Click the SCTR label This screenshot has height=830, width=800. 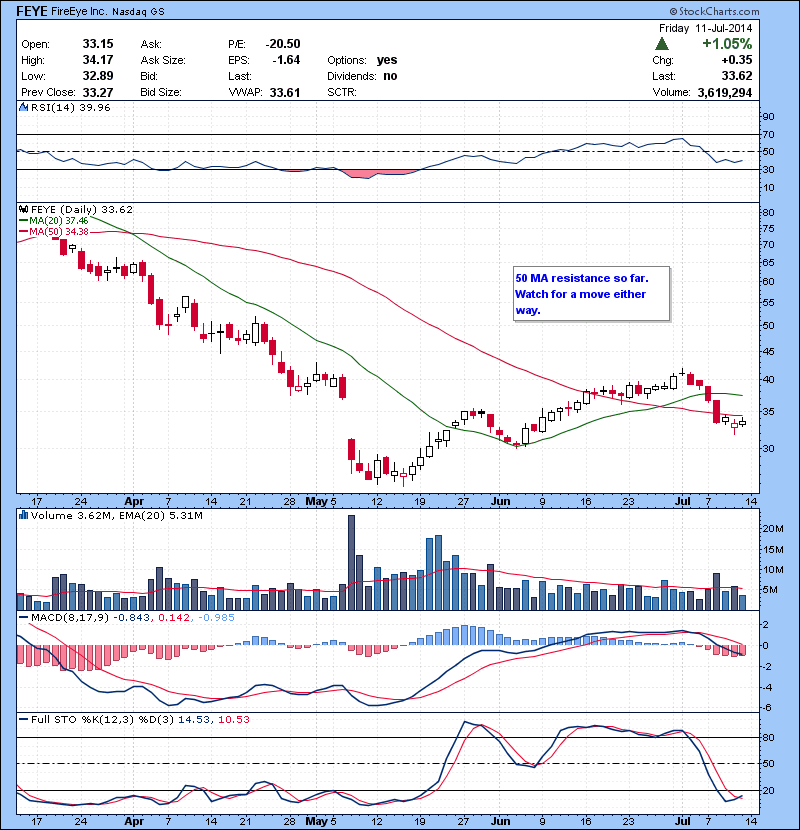coord(341,93)
